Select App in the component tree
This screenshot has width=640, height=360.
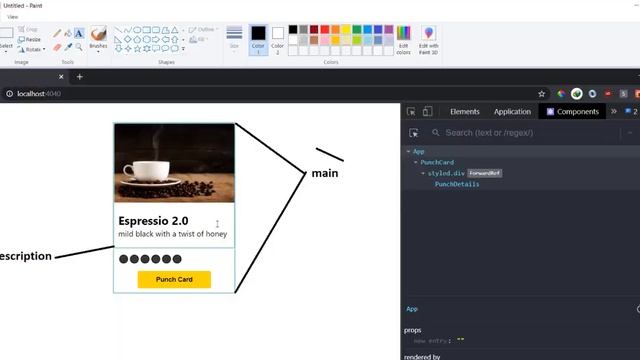(419, 151)
